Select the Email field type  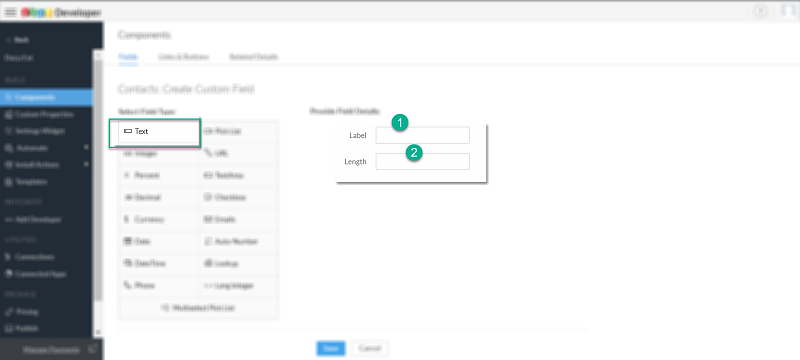pyautogui.click(x=238, y=219)
